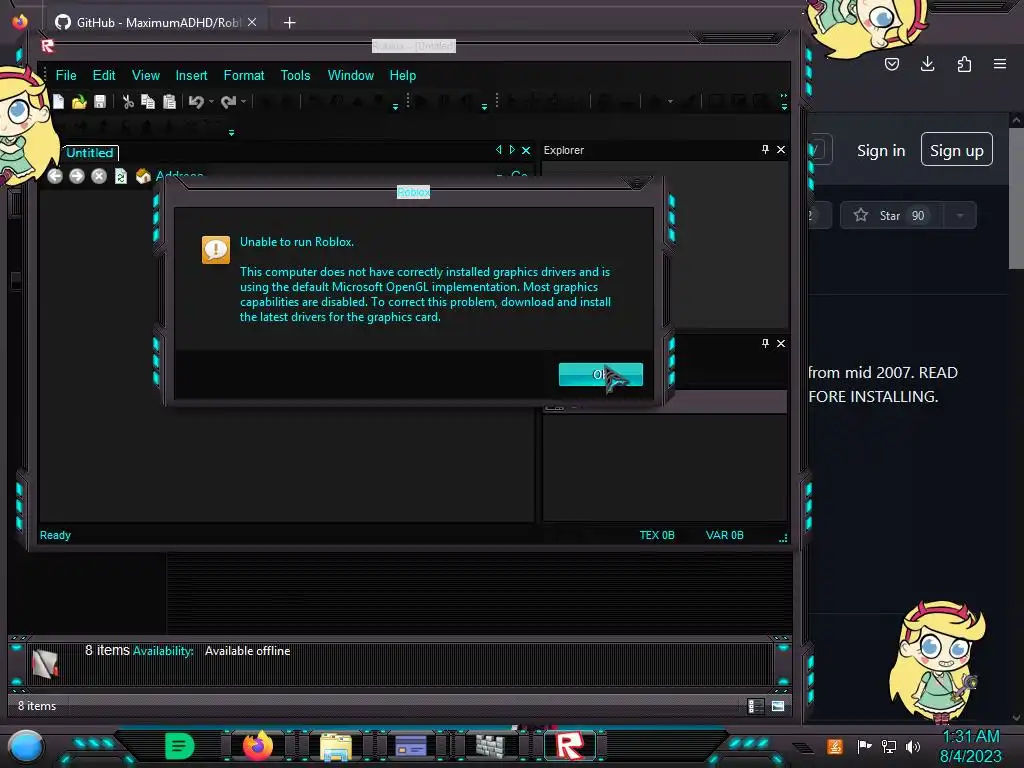Click the New document toolbar icon
Screen dimensions: 1024x768
click(59, 102)
